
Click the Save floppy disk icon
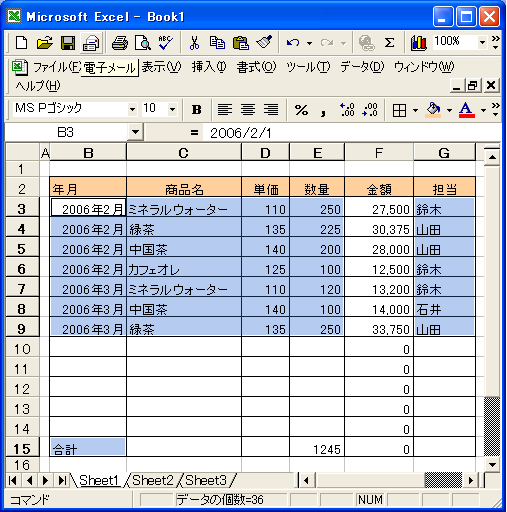tap(68, 43)
